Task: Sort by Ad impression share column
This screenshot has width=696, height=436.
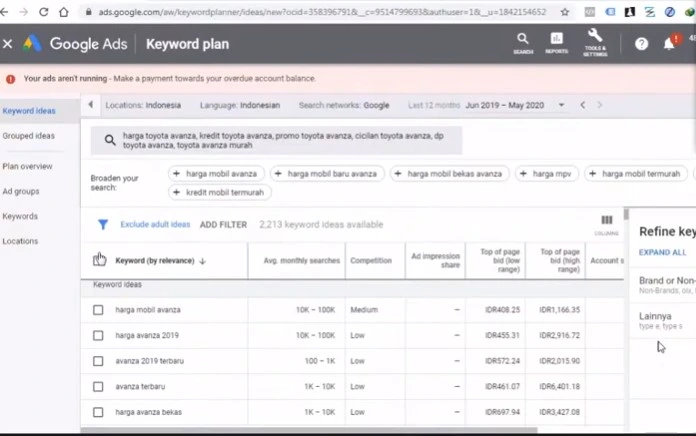Action: (435, 261)
